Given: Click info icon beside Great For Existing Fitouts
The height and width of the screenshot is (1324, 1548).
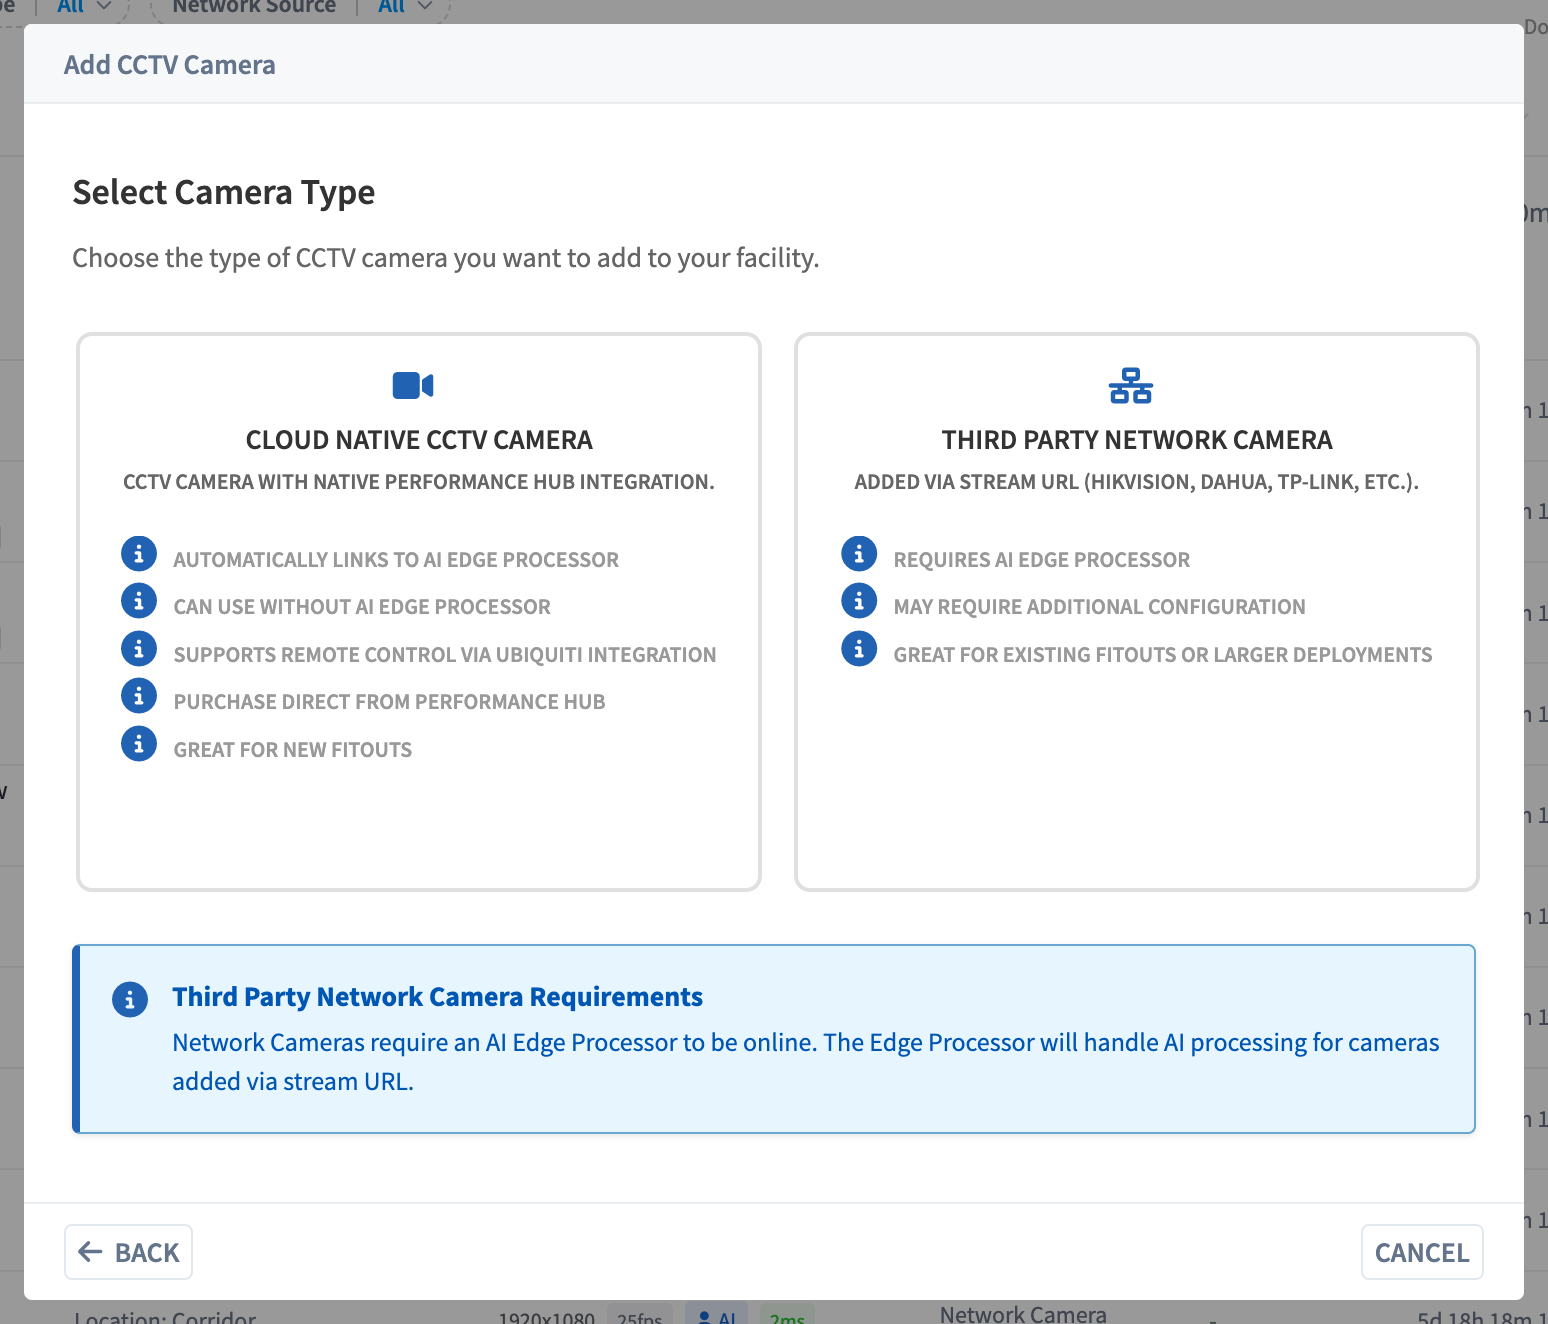Looking at the screenshot, I should click(x=859, y=649).
